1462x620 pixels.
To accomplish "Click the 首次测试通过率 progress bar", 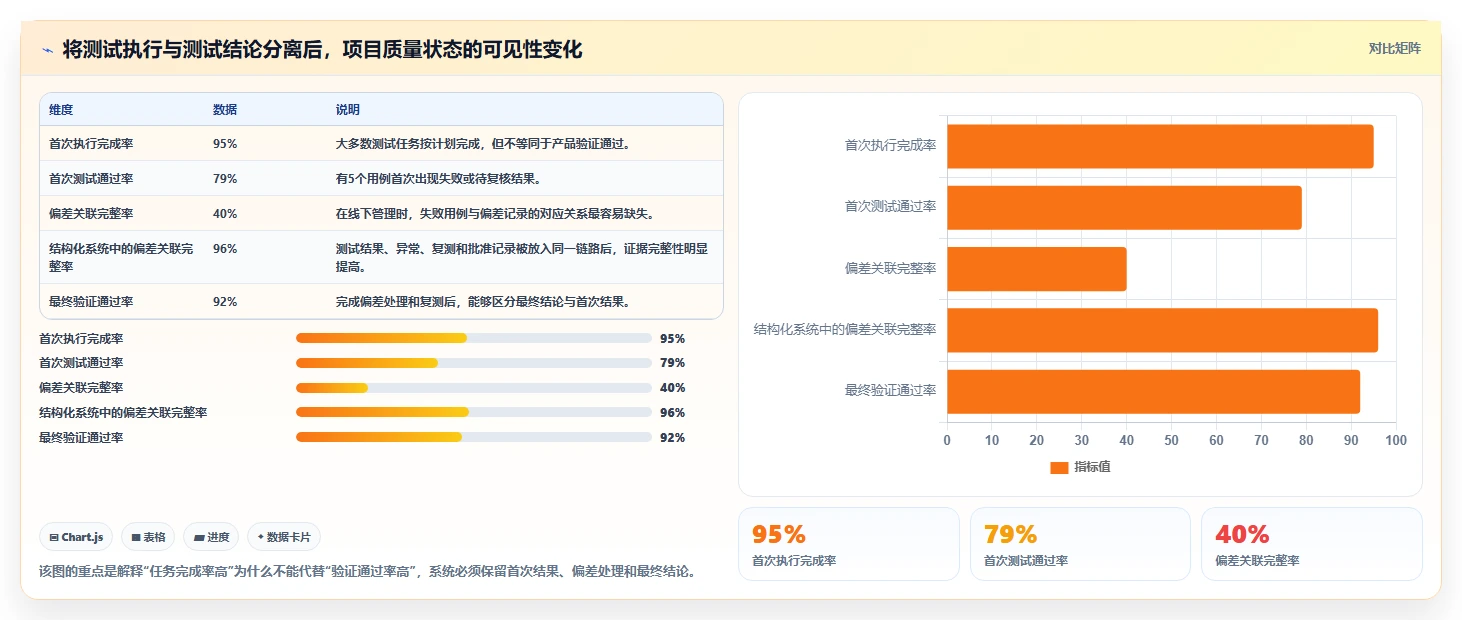I will click(x=474, y=363).
